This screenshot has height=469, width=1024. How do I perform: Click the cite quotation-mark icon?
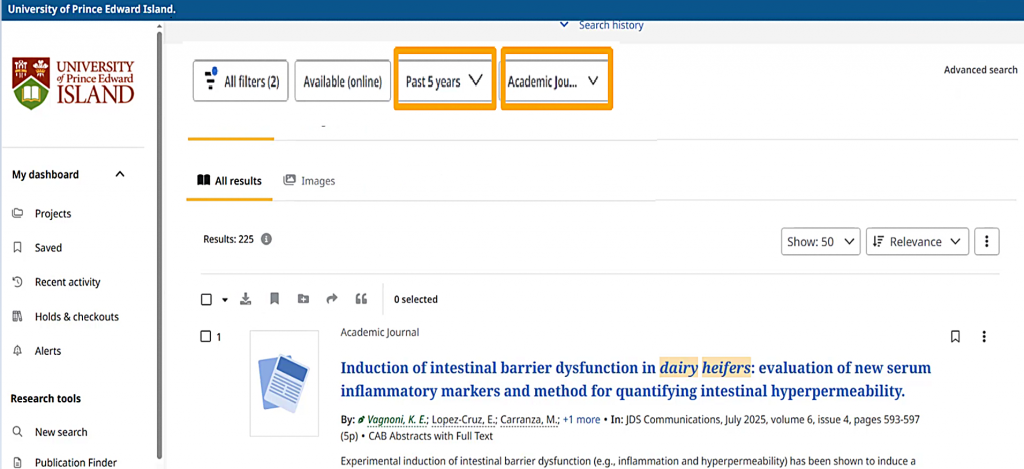pos(361,299)
